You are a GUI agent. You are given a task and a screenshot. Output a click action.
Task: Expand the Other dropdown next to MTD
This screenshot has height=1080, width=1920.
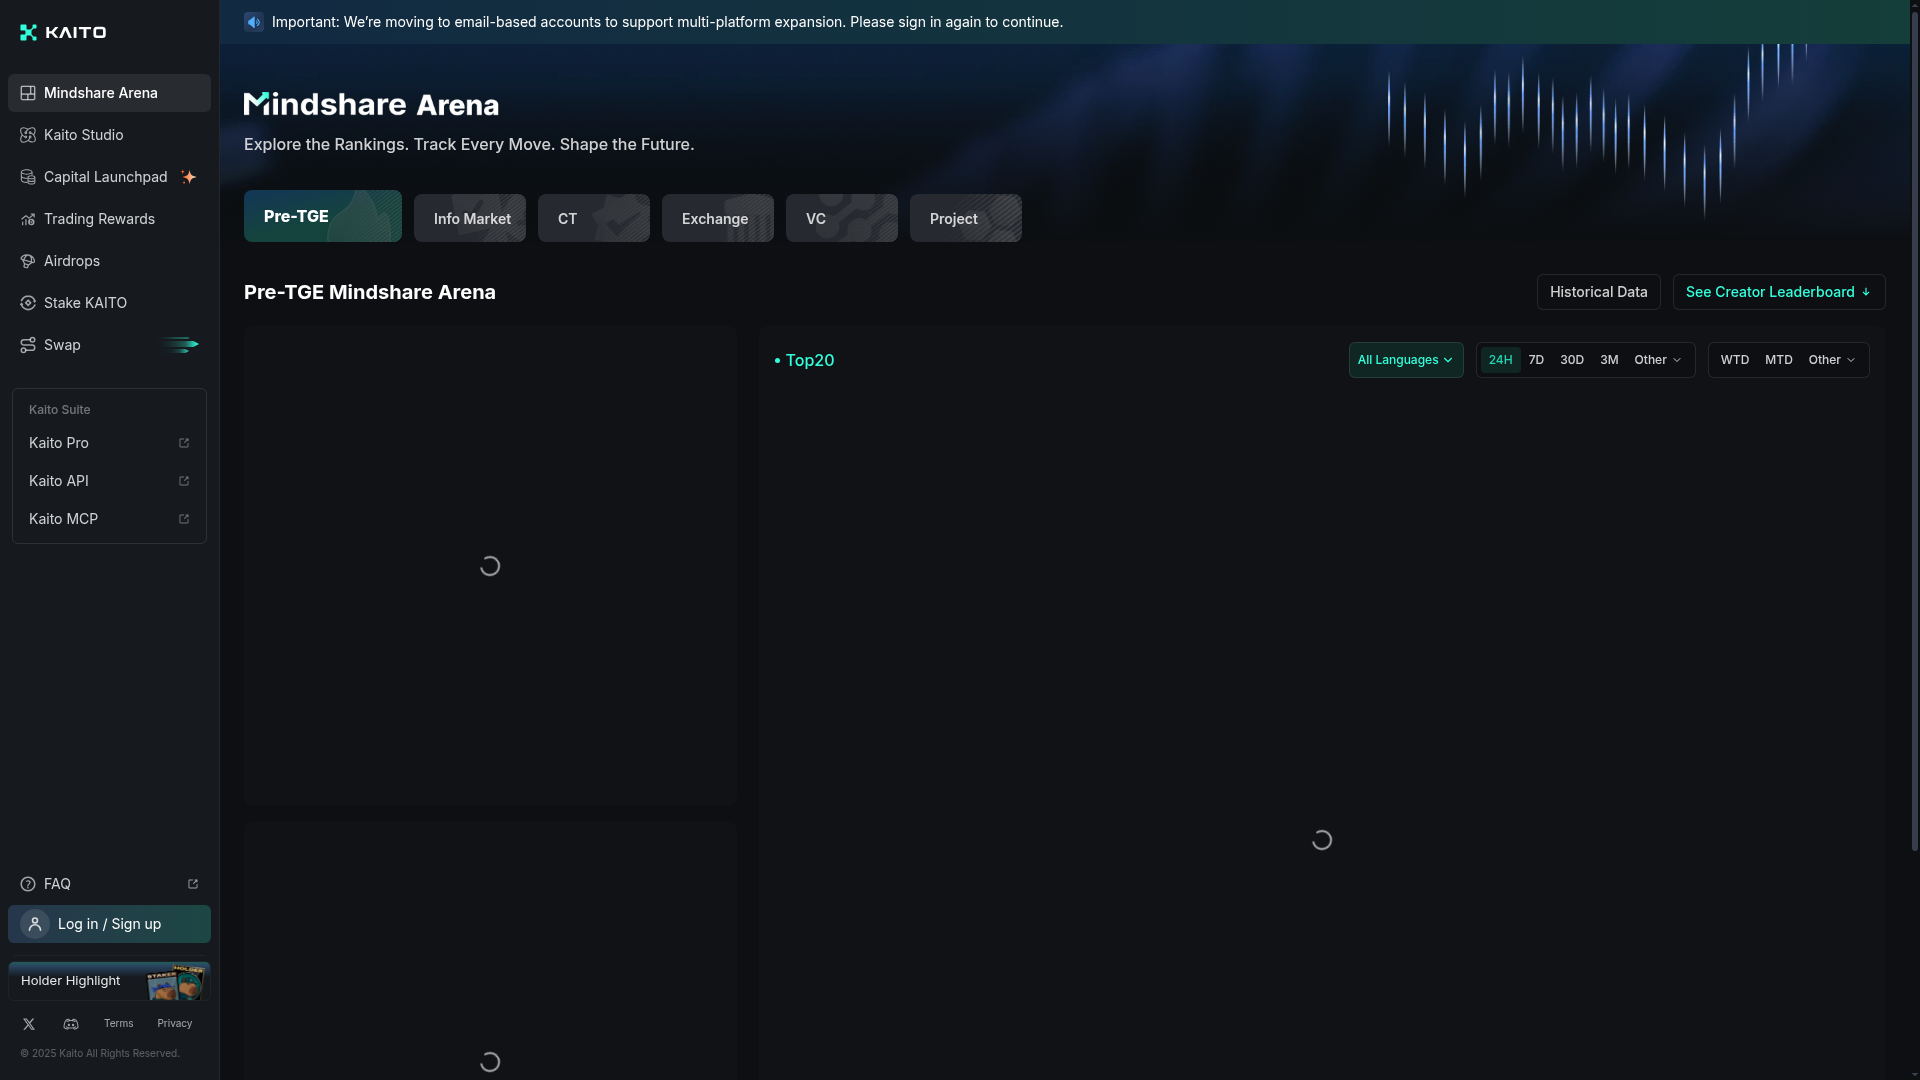pos(1832,360)
